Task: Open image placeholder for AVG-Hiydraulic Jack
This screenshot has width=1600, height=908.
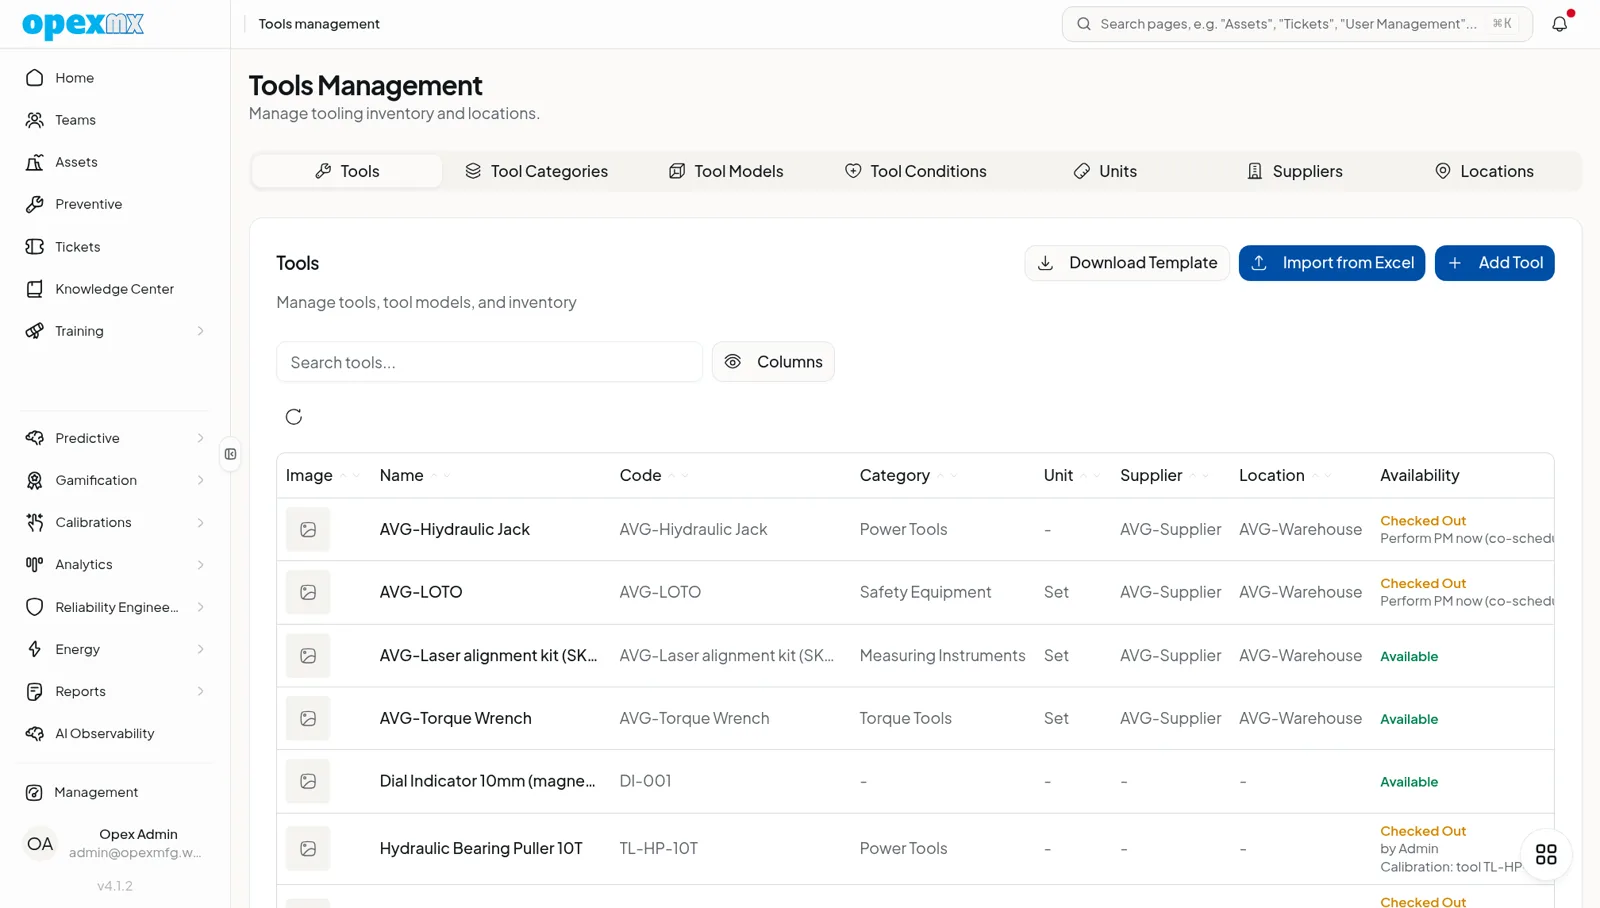Action: pos(308,529)
